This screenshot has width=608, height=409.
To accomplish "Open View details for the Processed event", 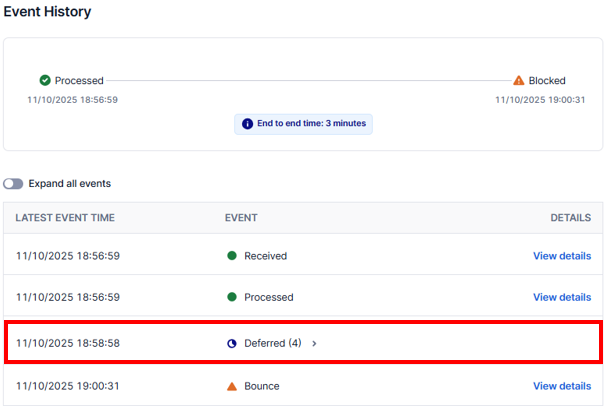I will point(561,297).
